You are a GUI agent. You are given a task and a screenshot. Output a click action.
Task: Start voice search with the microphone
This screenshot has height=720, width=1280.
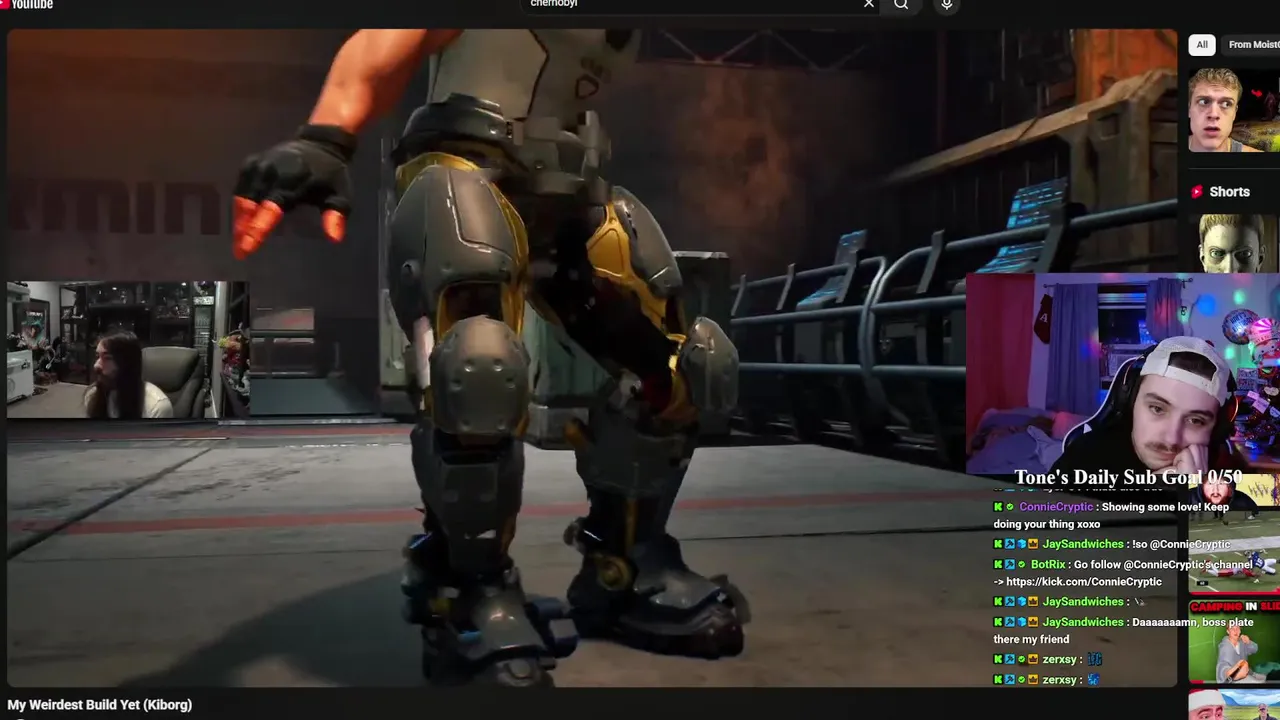tap(946, 5)
